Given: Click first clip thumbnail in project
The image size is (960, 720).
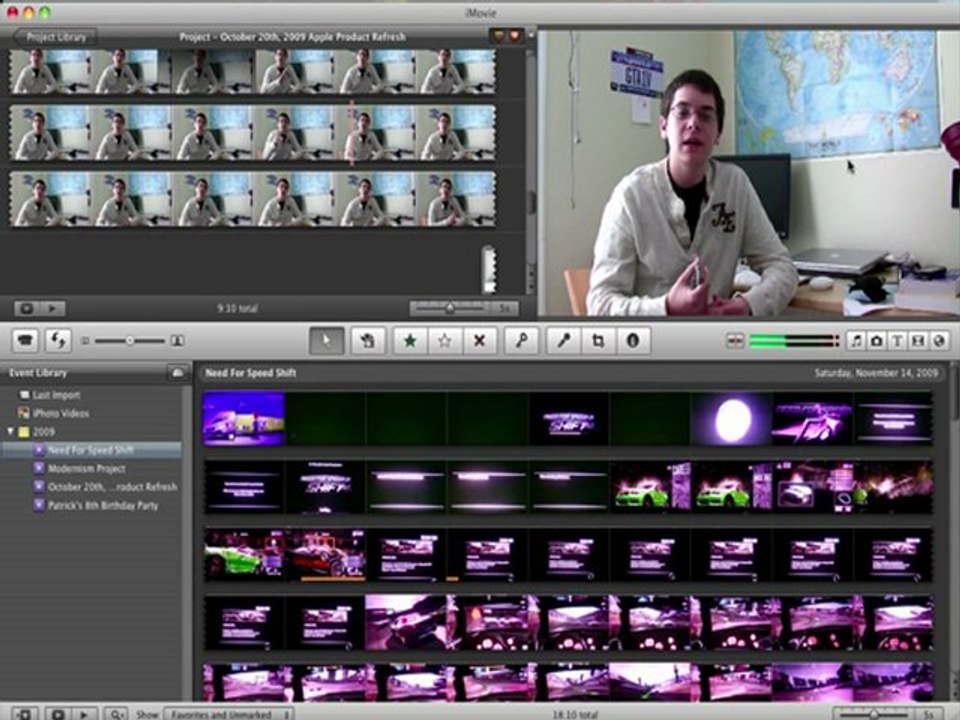Looking at the screenshot, I should [50, 71].
